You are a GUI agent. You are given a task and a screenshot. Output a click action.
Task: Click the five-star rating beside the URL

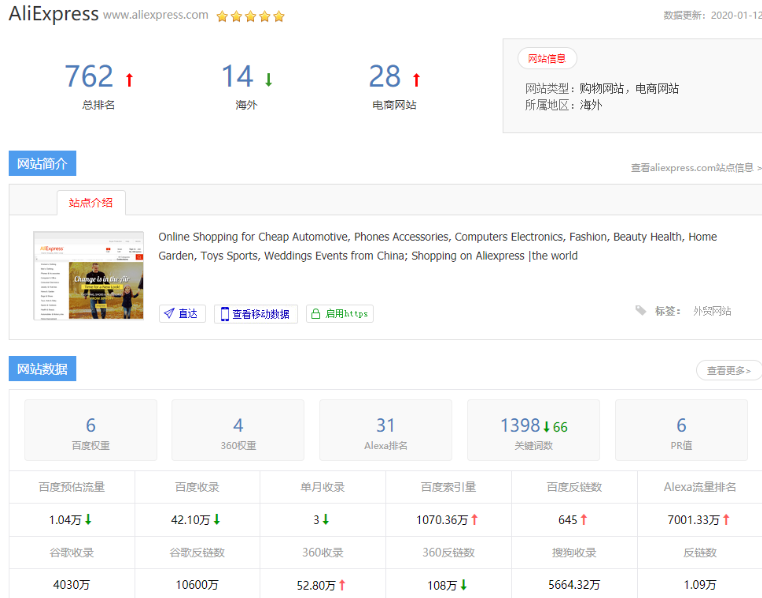[x=251, y=16]
